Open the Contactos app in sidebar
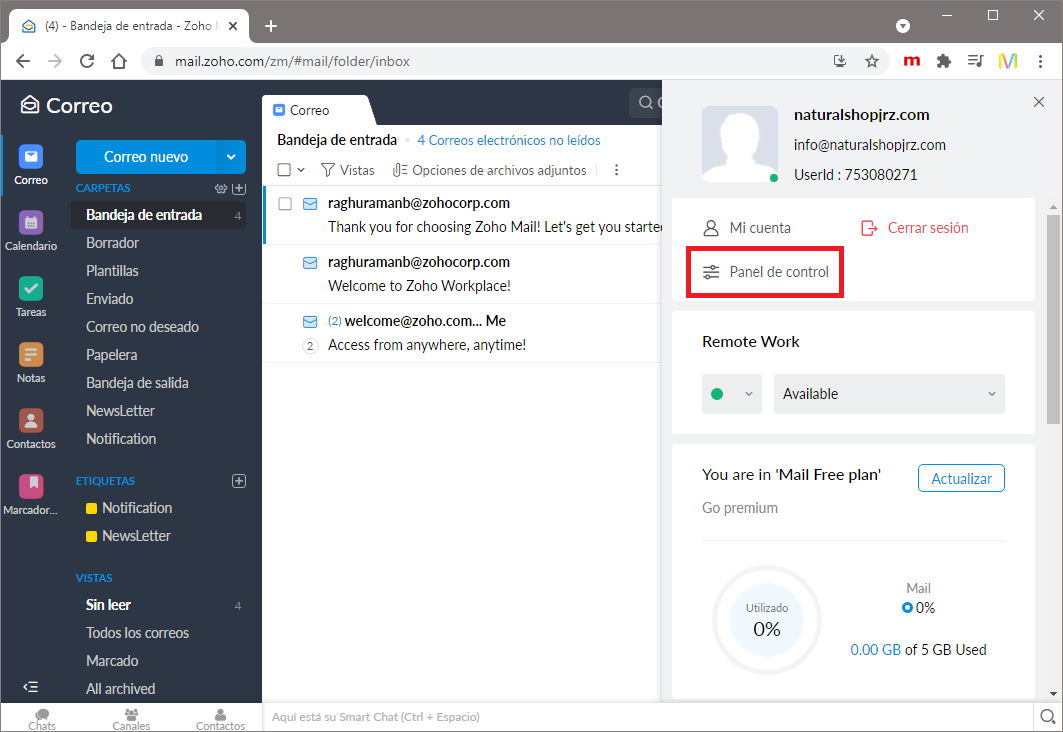Screen dimensions: 1063x732 [31, 428]
